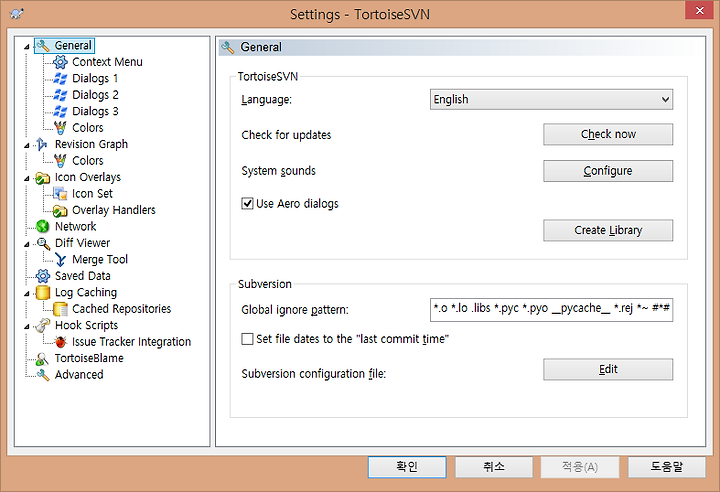Viewport: 720px width, 492px height.
Task: Click the 취소 (Cancel) button
Action: (494, 467)
